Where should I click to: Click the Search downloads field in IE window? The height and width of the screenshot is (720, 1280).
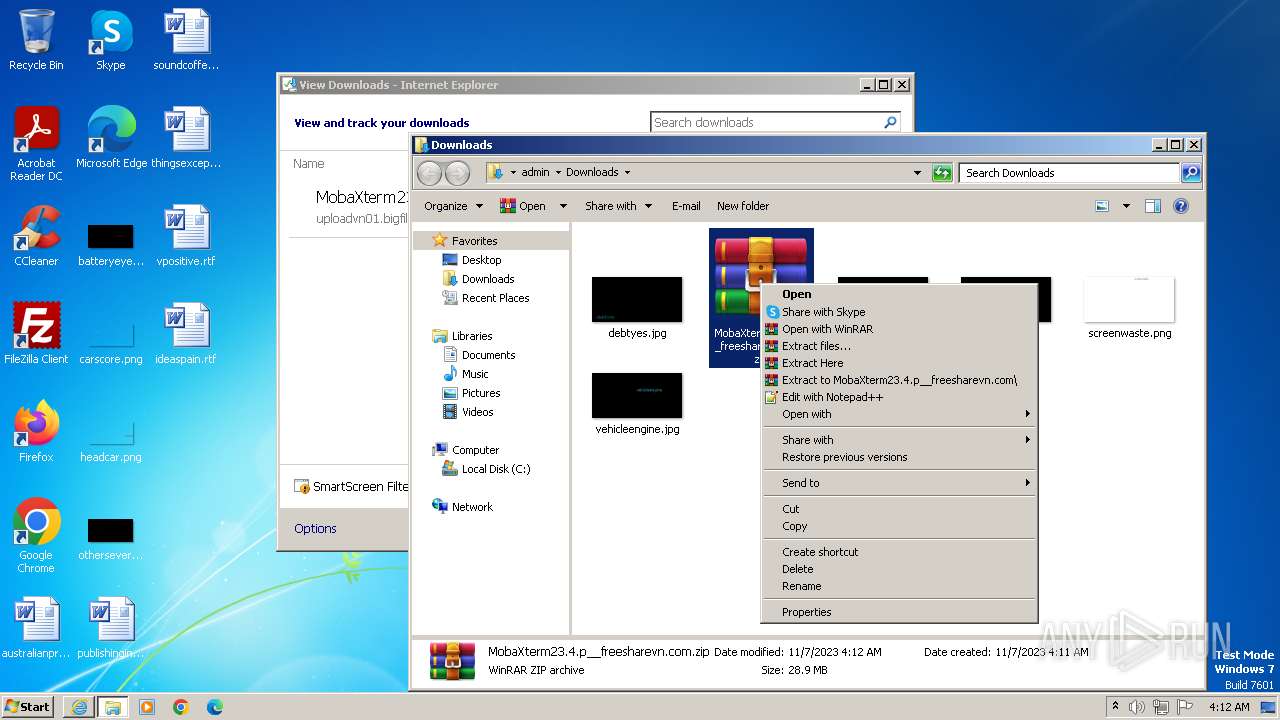[x=775, y=122]
